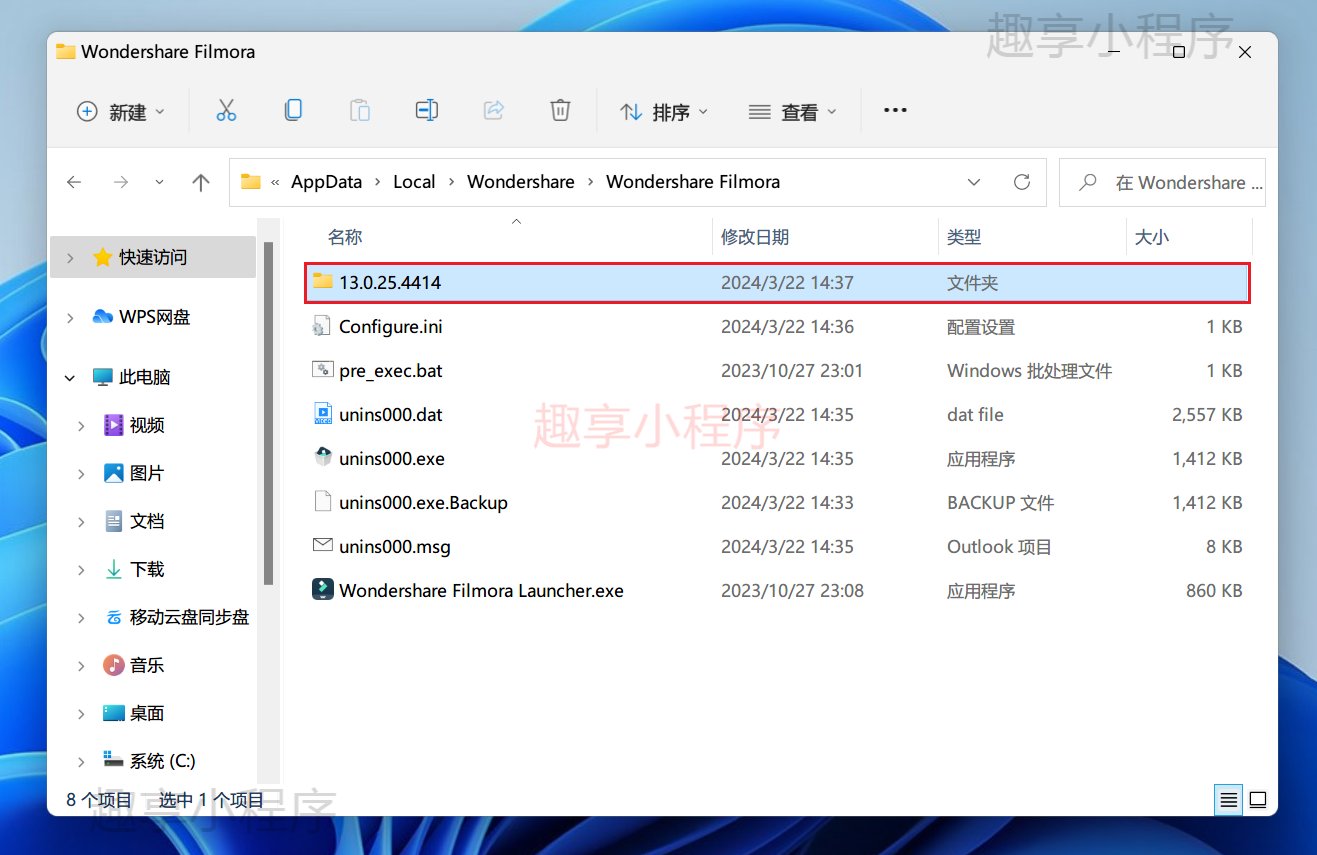Click Local in the address path
The image size is (1317, 855).
point(414,182)
